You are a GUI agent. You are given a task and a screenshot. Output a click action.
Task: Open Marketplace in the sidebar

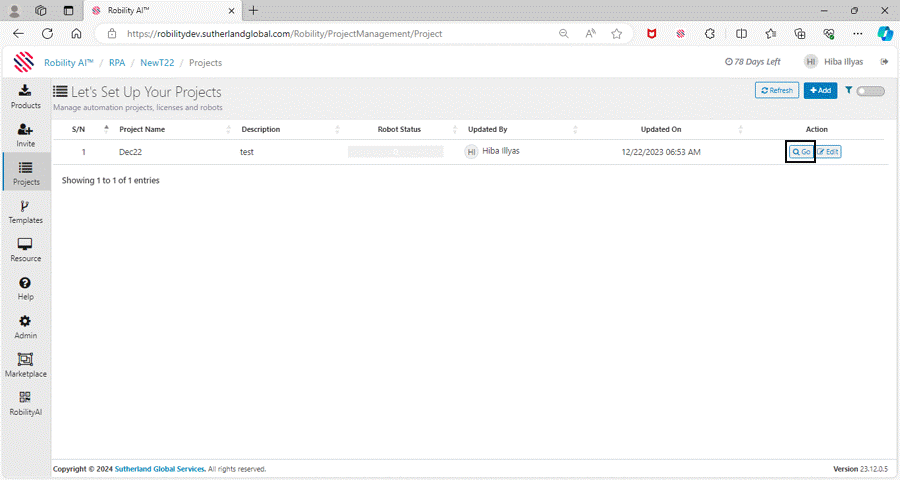(25, 366)
